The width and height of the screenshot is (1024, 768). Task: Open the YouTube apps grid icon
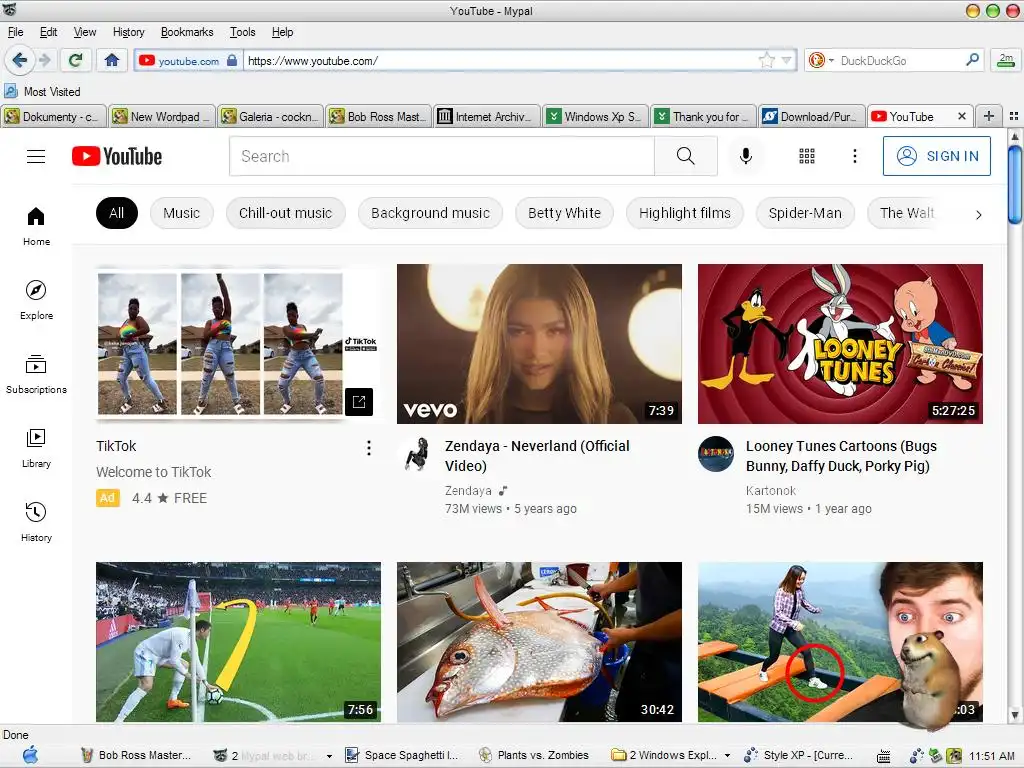pyautogui.click(x=807, y=156)
